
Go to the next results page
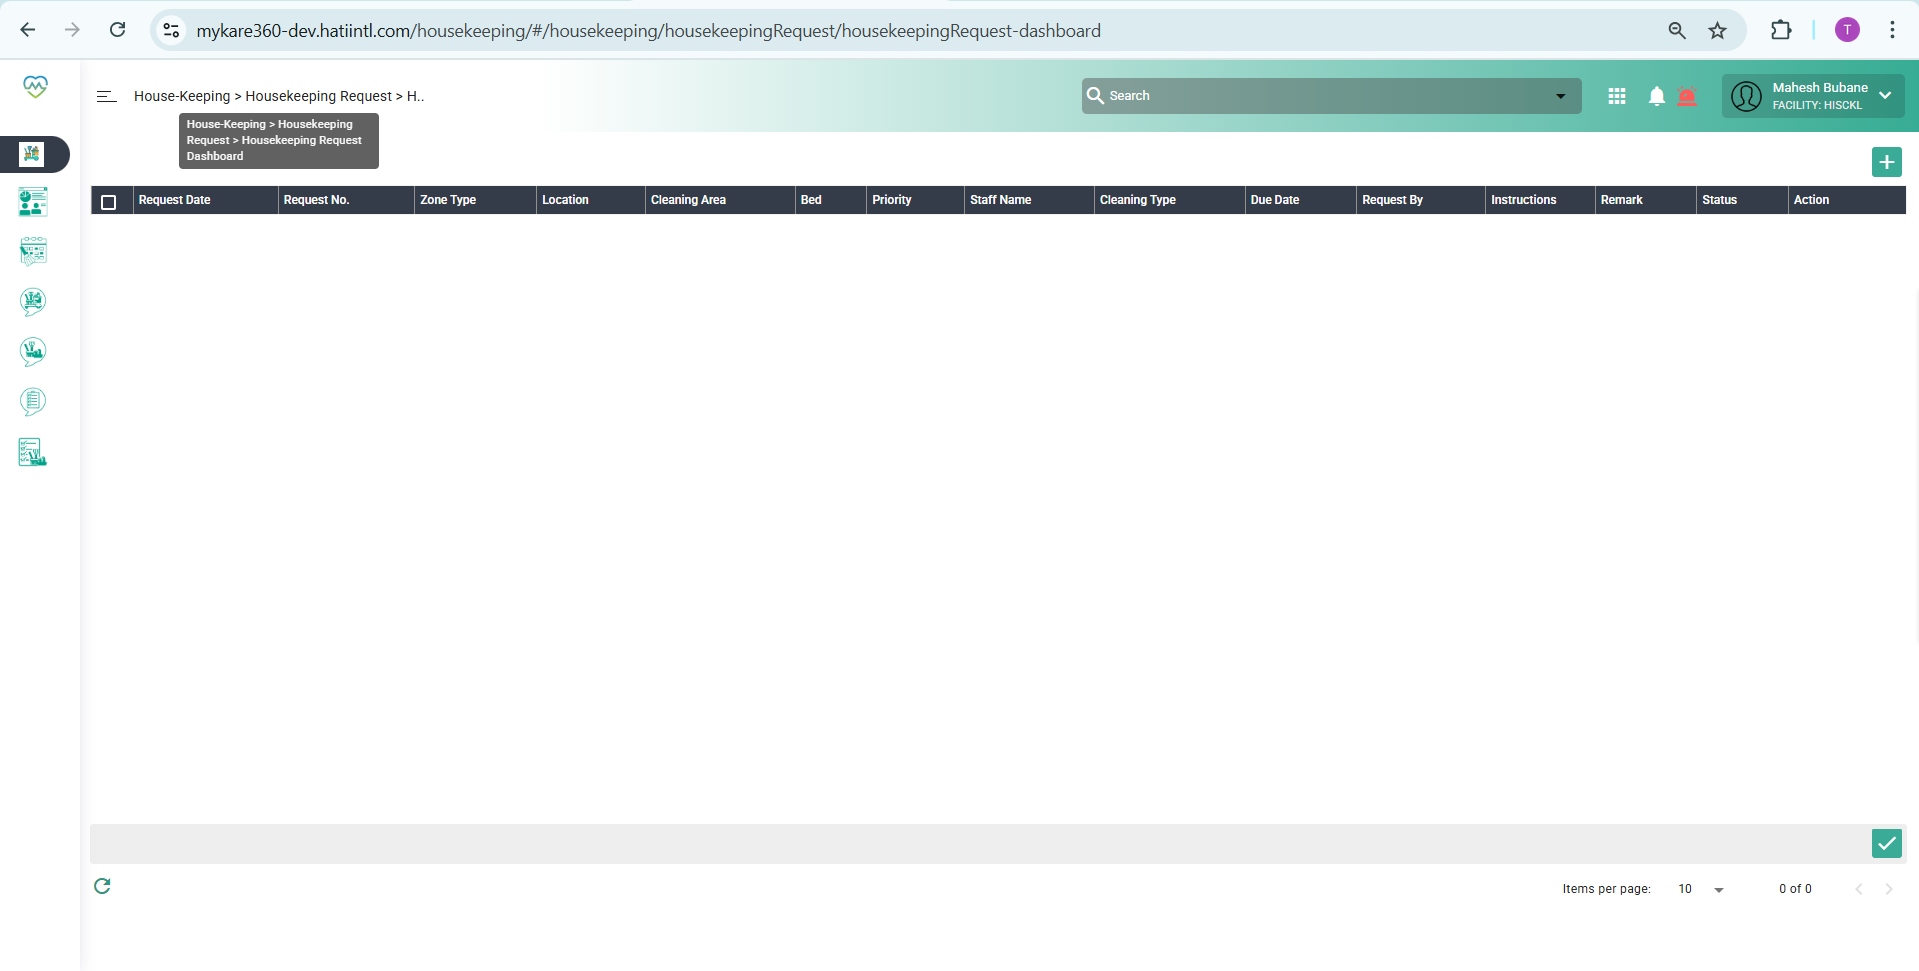point(1889,889)
